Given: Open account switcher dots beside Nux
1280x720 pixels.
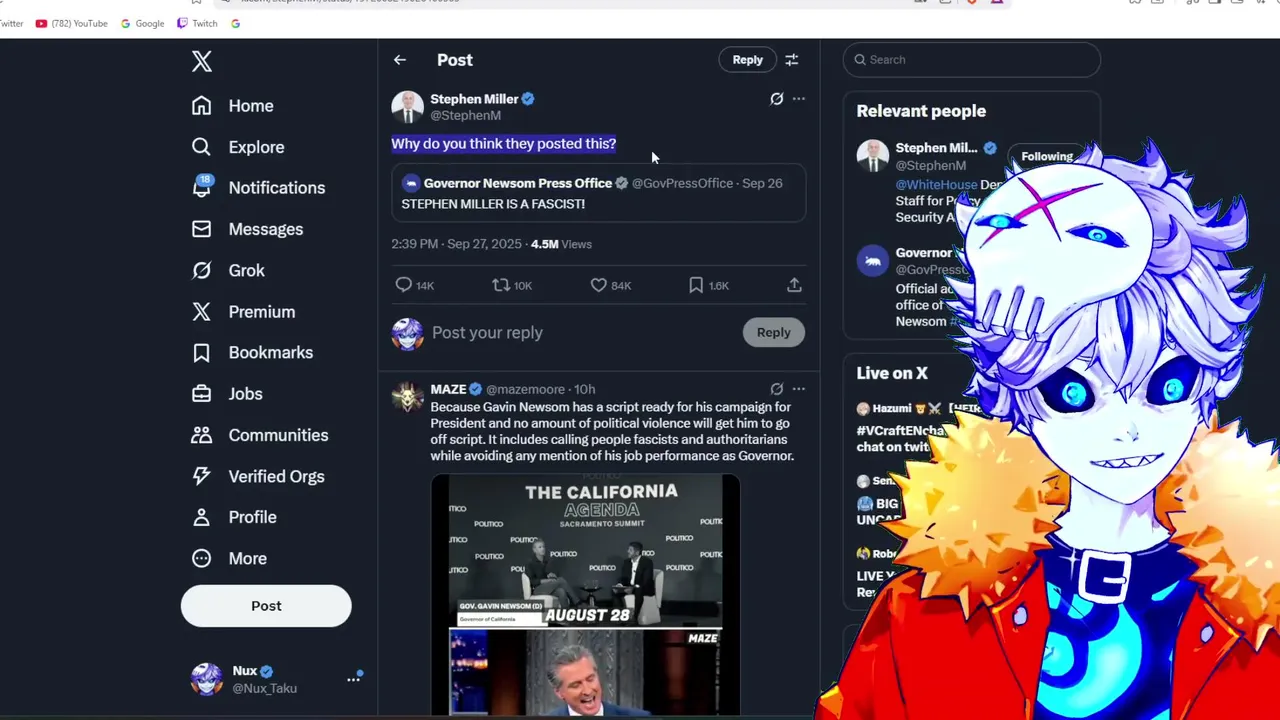Looking at the screenshot, I should (353, 678).
